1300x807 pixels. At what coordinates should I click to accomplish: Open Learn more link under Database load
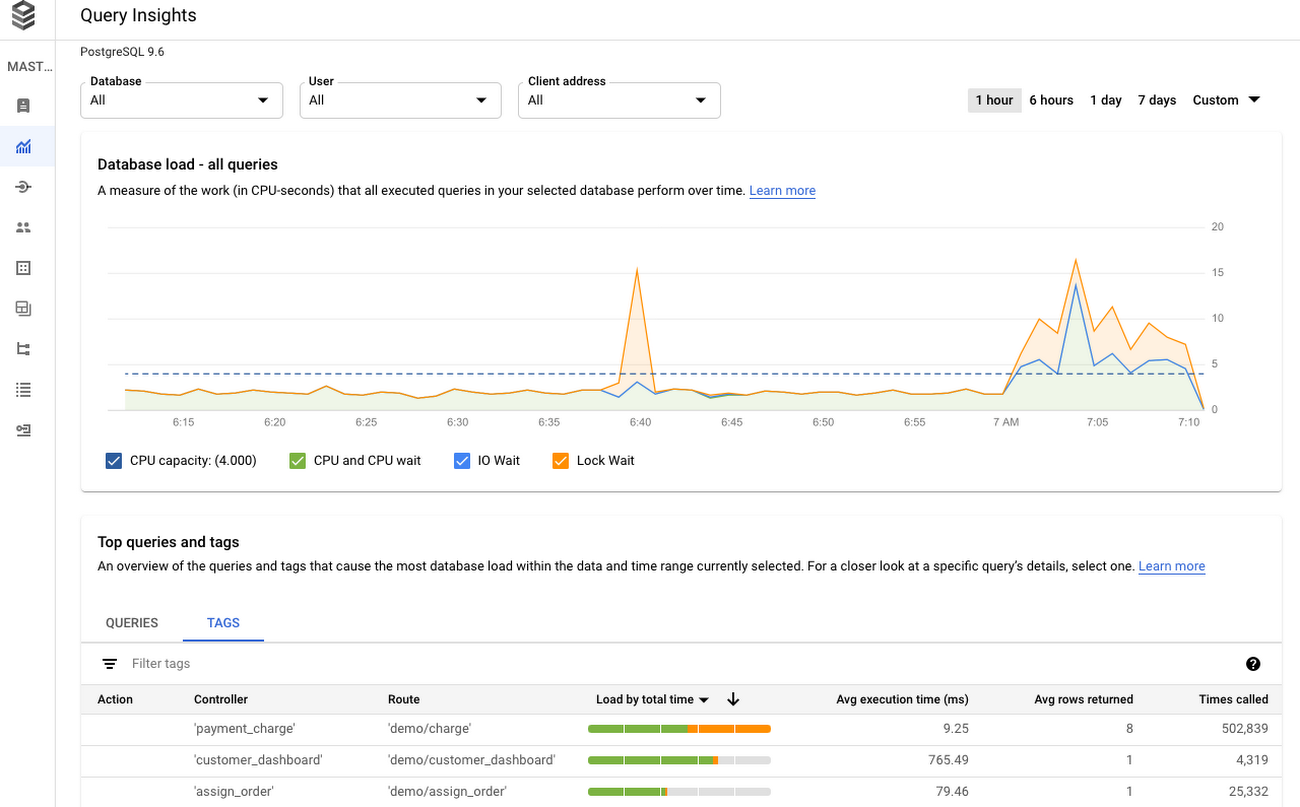click(782, 191)
